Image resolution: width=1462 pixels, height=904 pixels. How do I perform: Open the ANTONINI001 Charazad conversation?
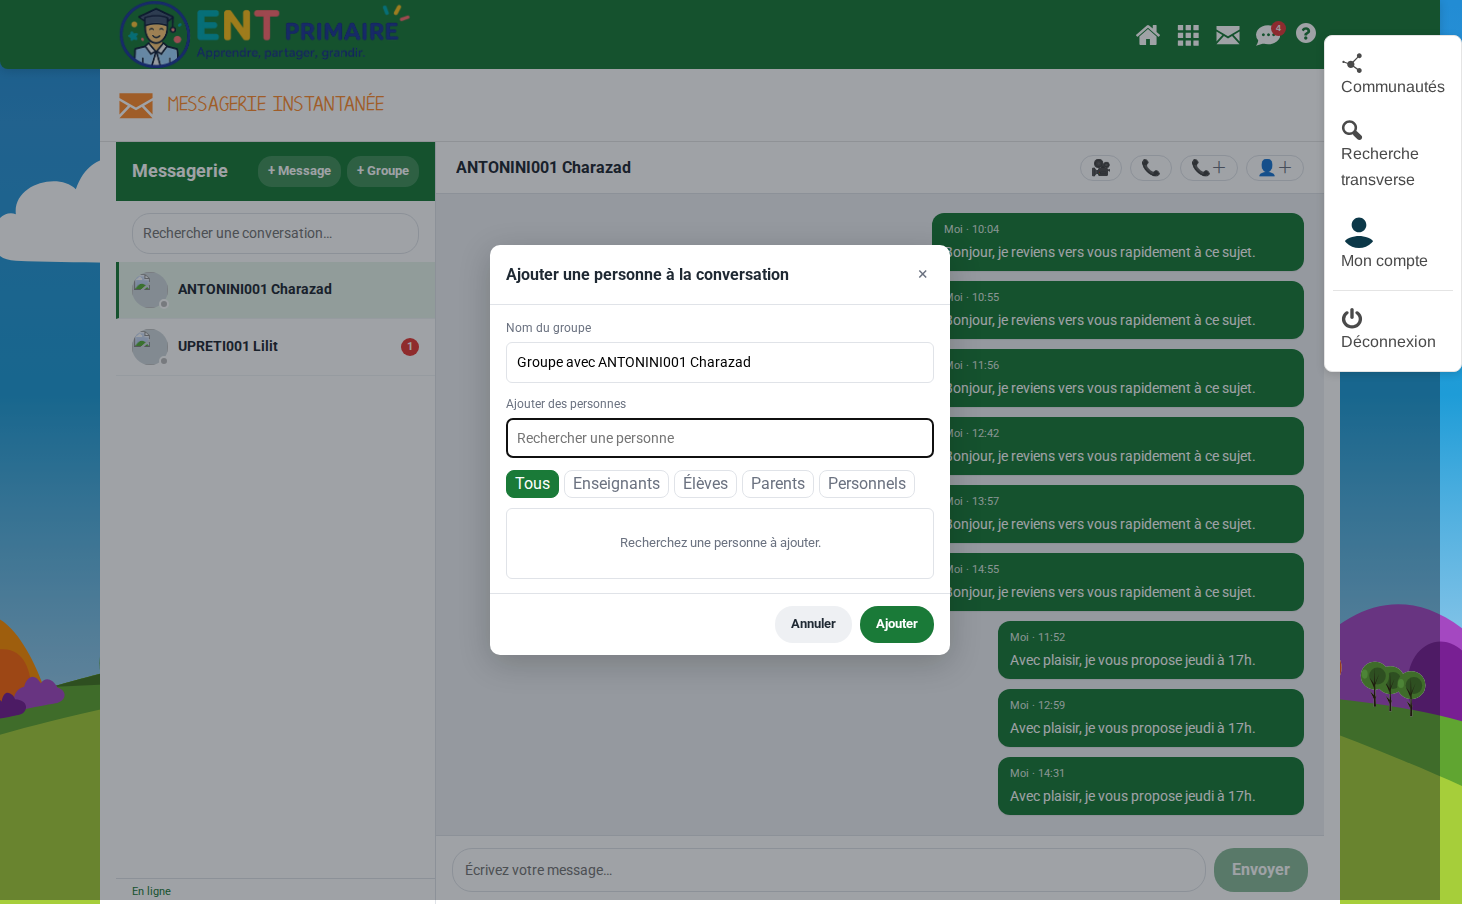(276, 290)
